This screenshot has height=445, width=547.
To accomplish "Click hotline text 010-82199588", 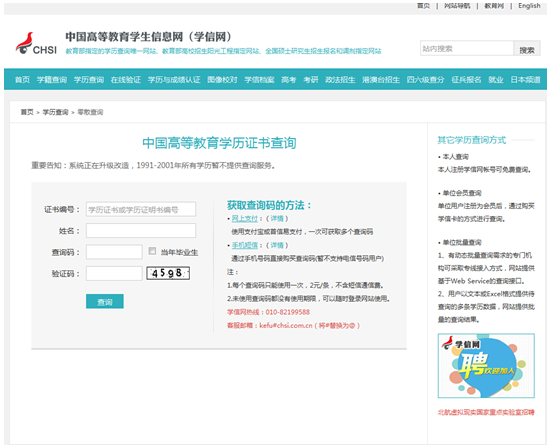I will coord(288,312).
